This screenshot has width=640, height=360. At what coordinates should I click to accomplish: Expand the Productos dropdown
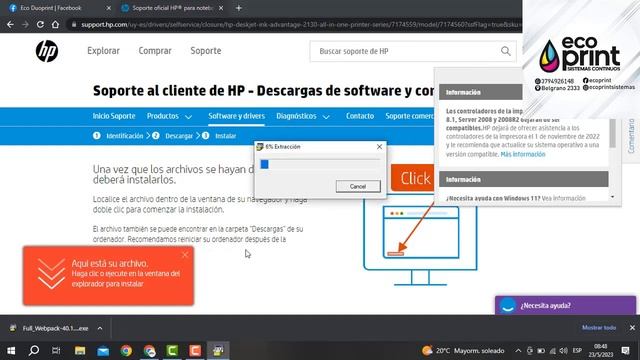(x=169, y=116)
